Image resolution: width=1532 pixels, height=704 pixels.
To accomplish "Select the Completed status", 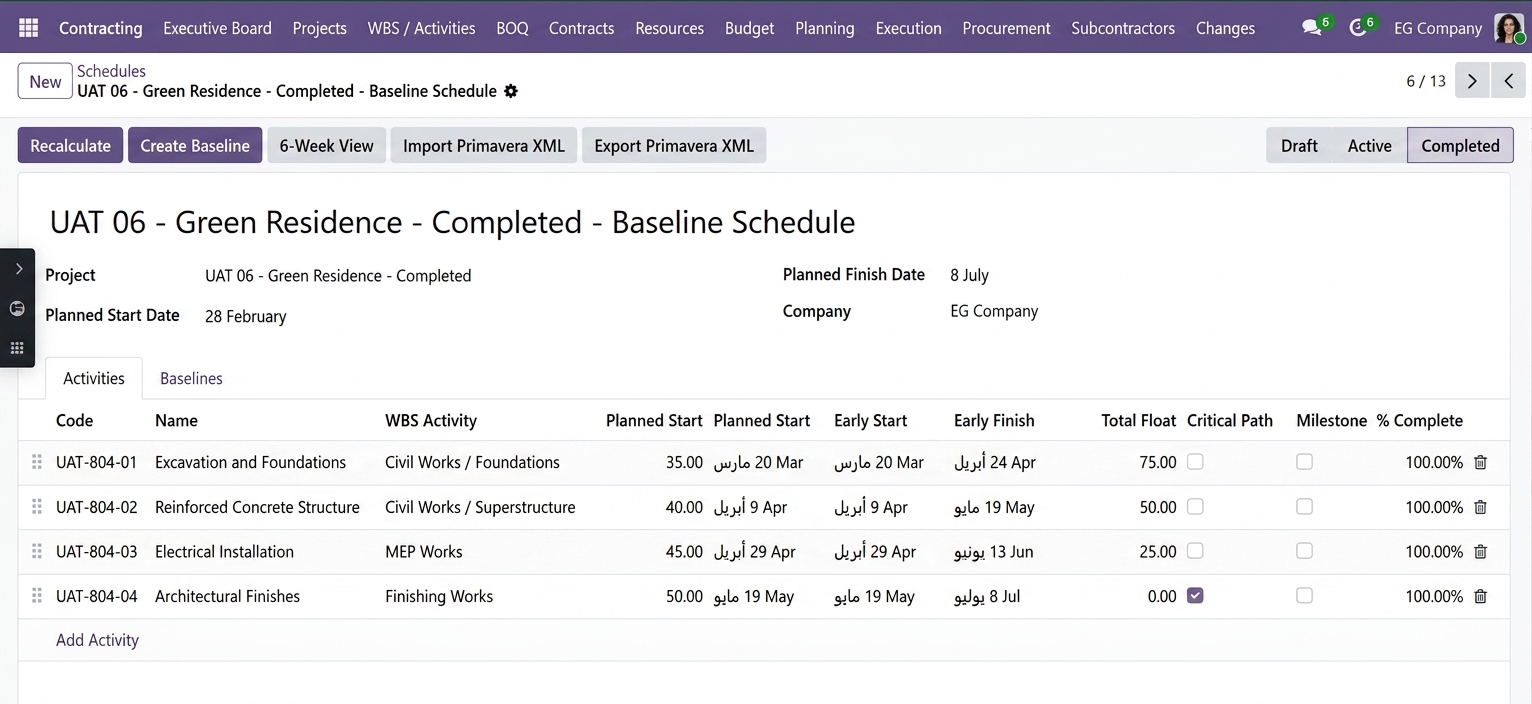I will pos(1460,145).
